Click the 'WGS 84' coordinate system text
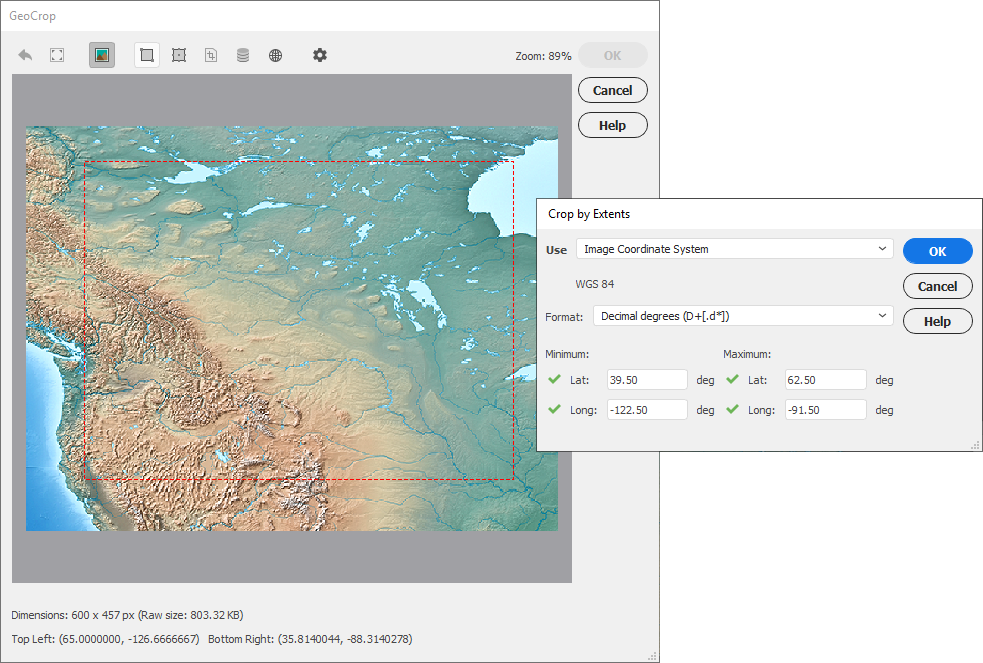The image size is (983, 663). tap(594, 284)
